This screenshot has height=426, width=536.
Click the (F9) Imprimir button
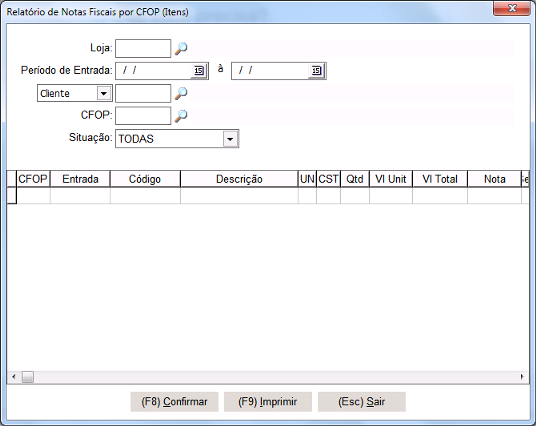point(268,402)
